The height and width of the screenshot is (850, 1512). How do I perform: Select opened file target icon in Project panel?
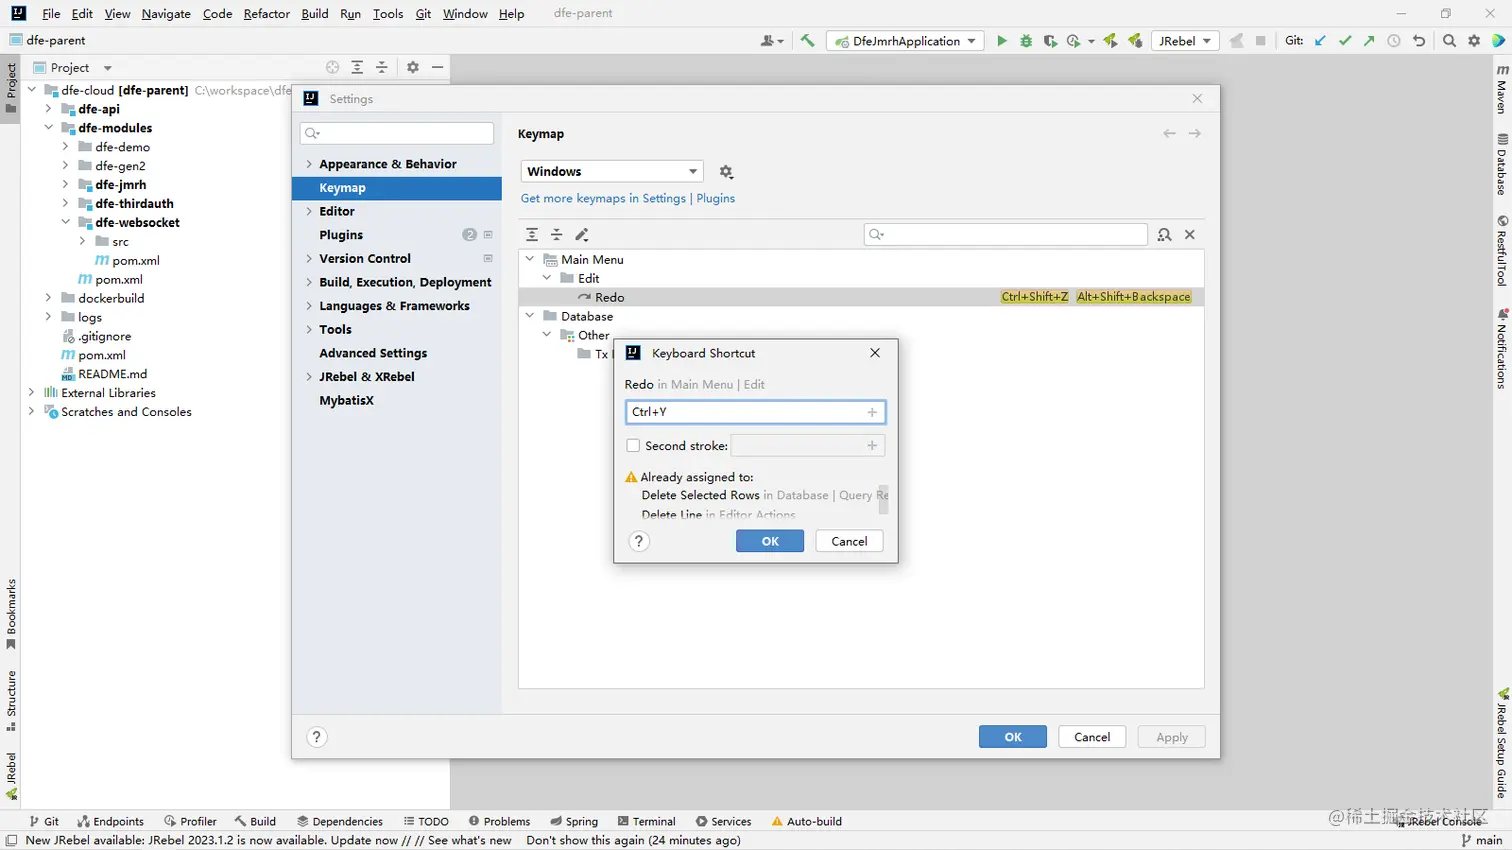click(333, 67)
